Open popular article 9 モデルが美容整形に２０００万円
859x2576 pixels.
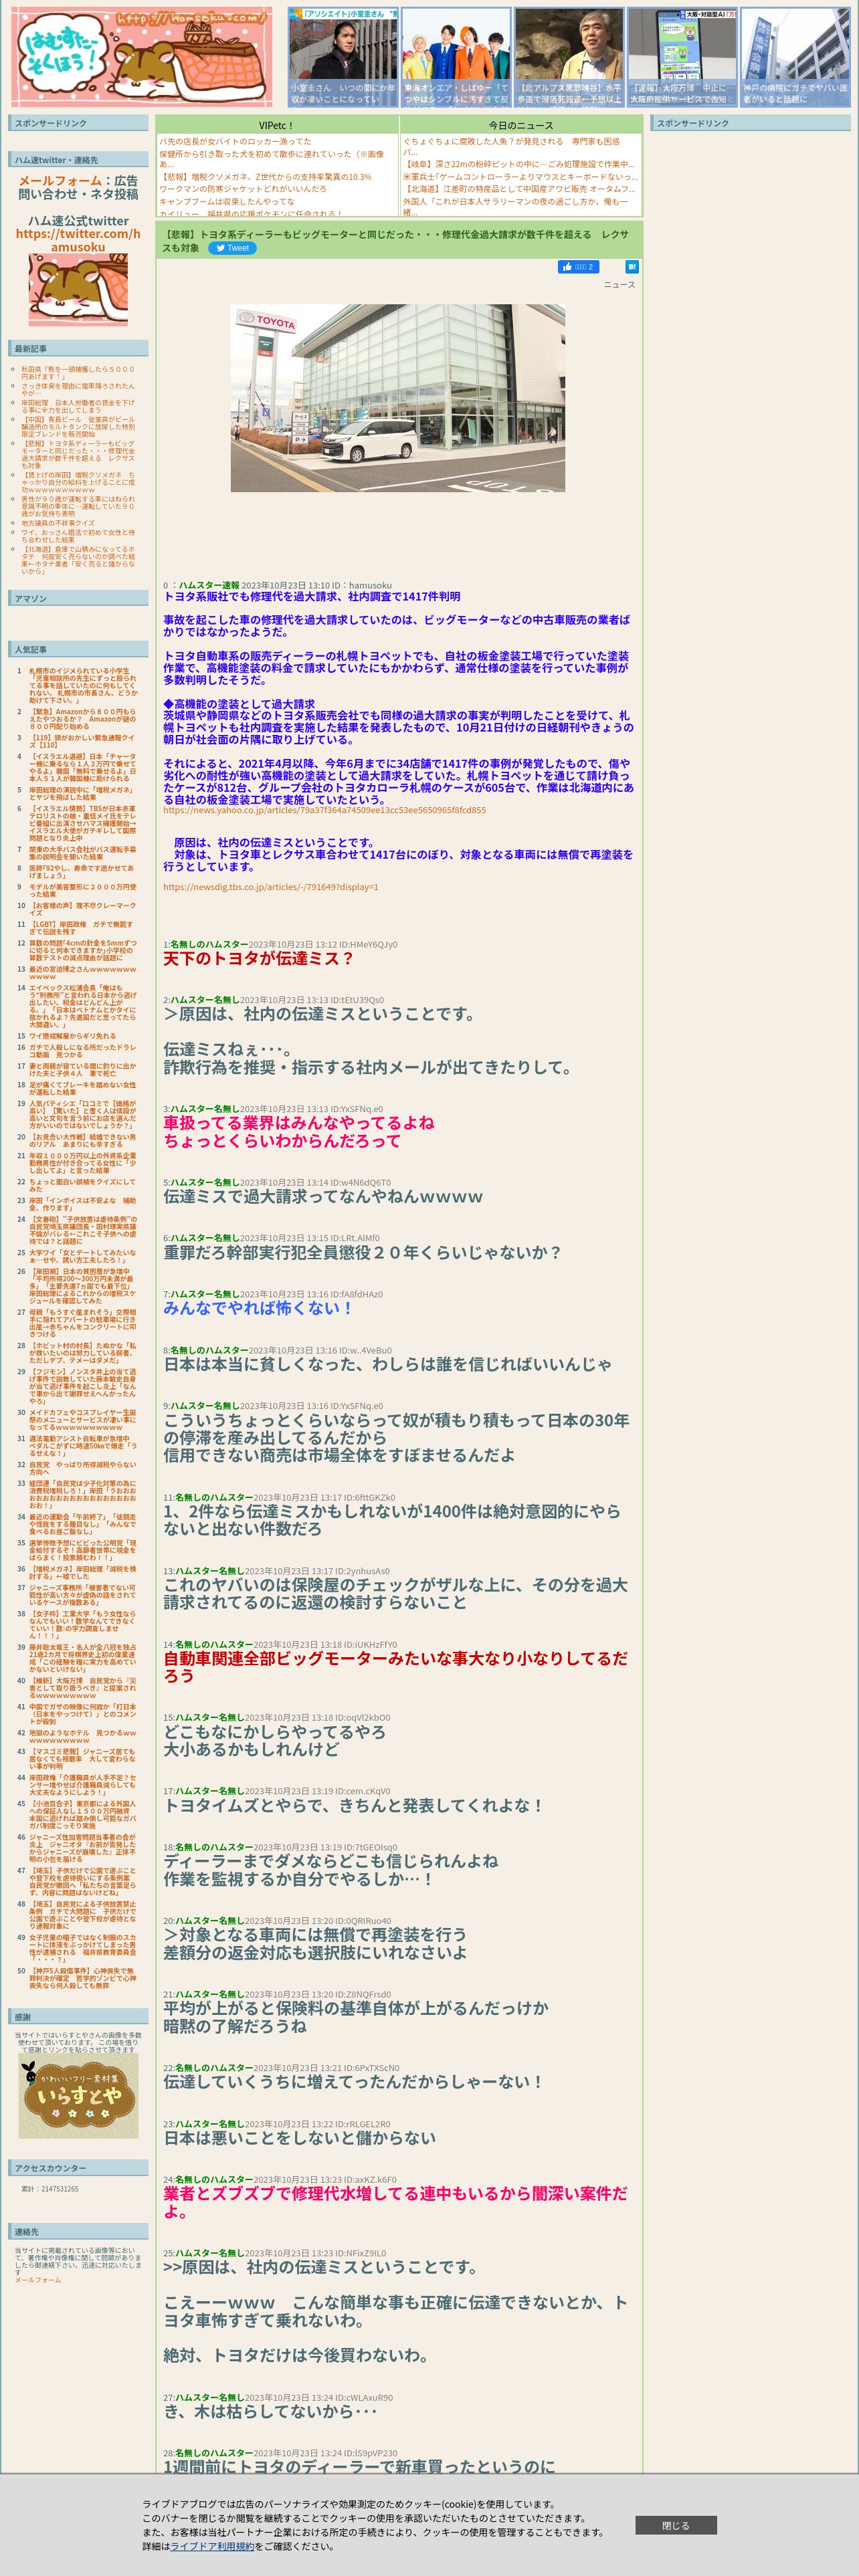pos(83,890)
